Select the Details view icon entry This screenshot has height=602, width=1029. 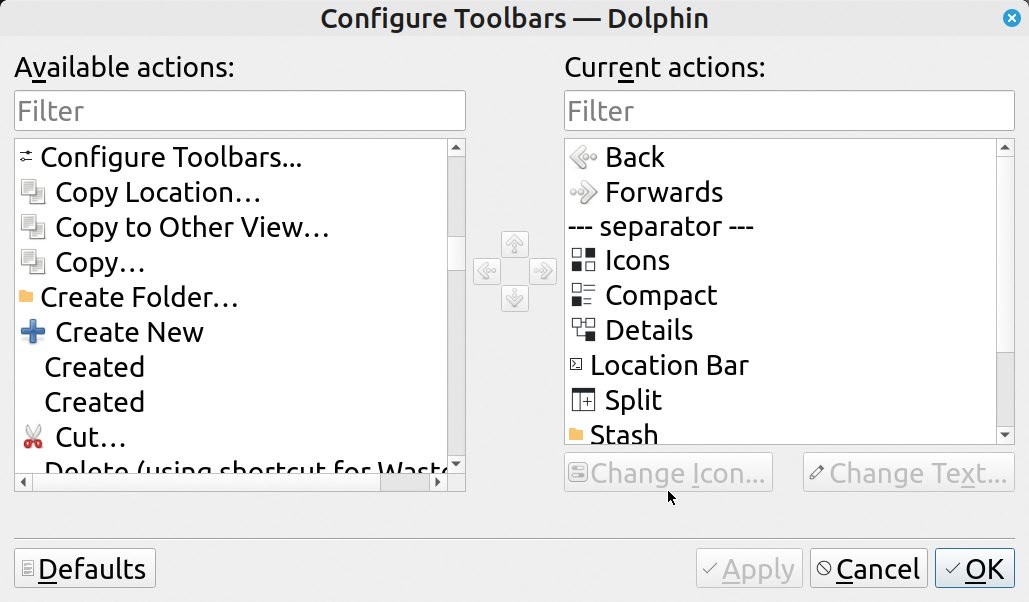[583, 330]
